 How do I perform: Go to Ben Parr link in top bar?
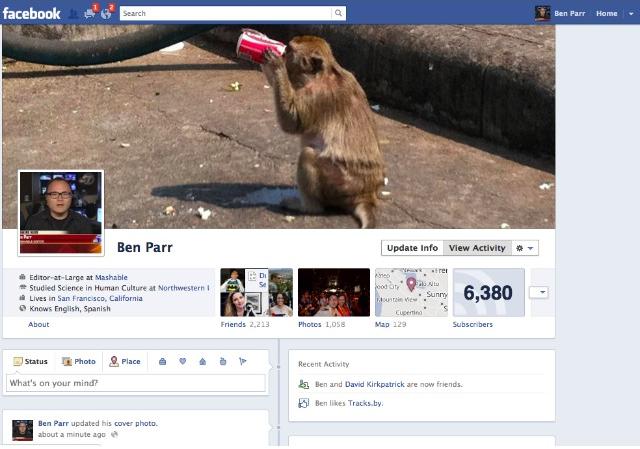point(569,13)
